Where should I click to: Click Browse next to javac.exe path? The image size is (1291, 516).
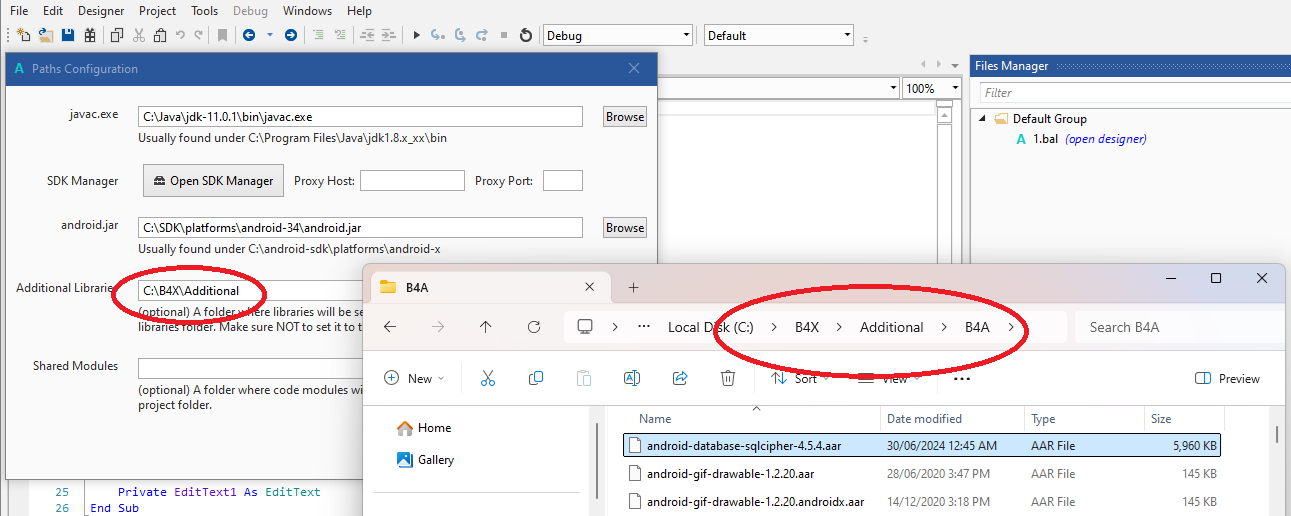pyautogui.click(x=625, y=117)
